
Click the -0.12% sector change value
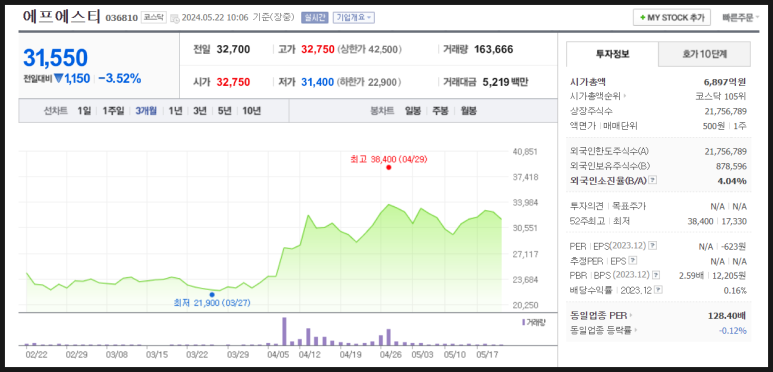point(734,330)
